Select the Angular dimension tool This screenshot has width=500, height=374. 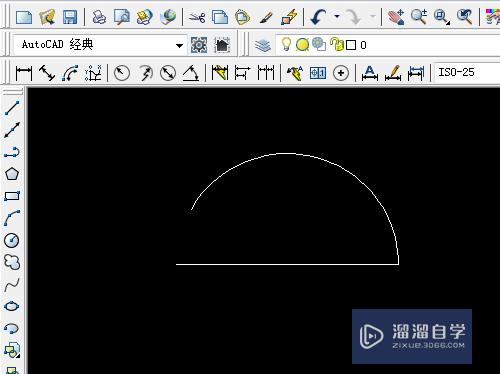click(x=191, y=73)
